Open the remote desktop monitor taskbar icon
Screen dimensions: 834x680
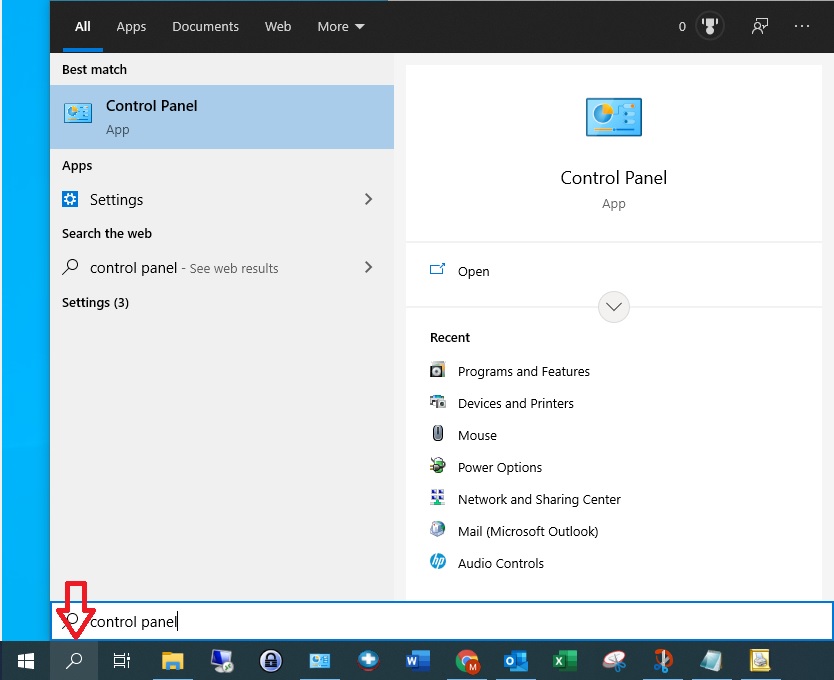click(x=222, y=661)
